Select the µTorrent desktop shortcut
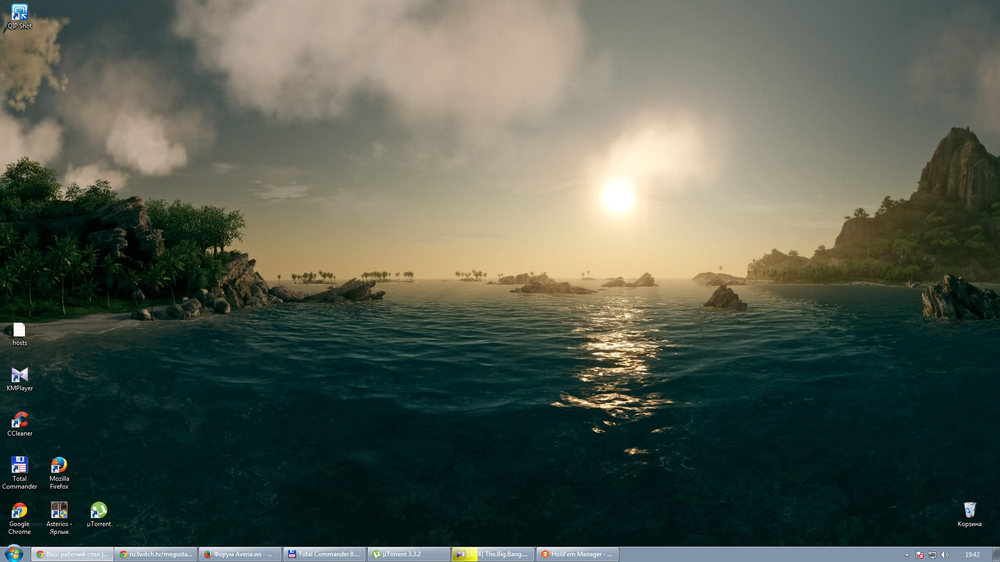Screen dimensions: 1000x562 point(98,514)
